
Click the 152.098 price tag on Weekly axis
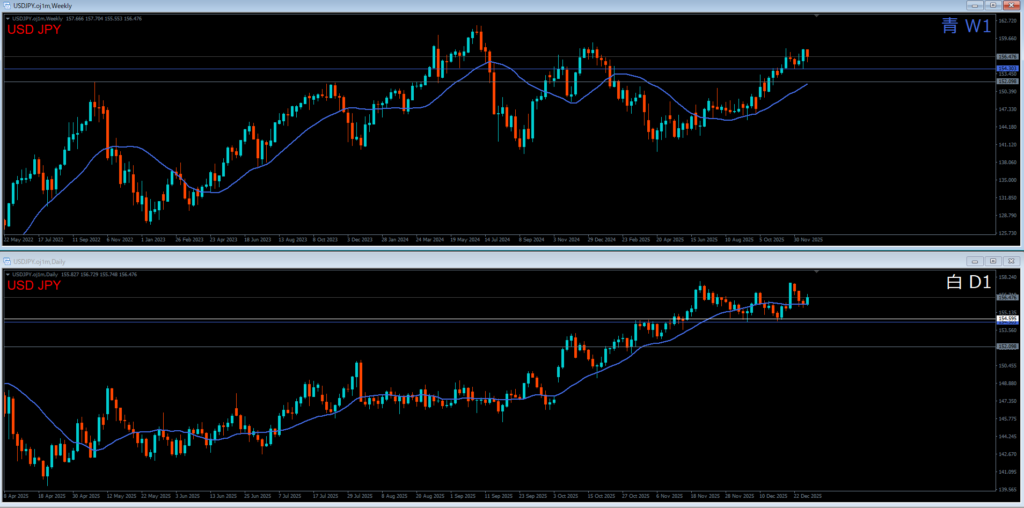pyautogui.click(x=1006, y=81)
